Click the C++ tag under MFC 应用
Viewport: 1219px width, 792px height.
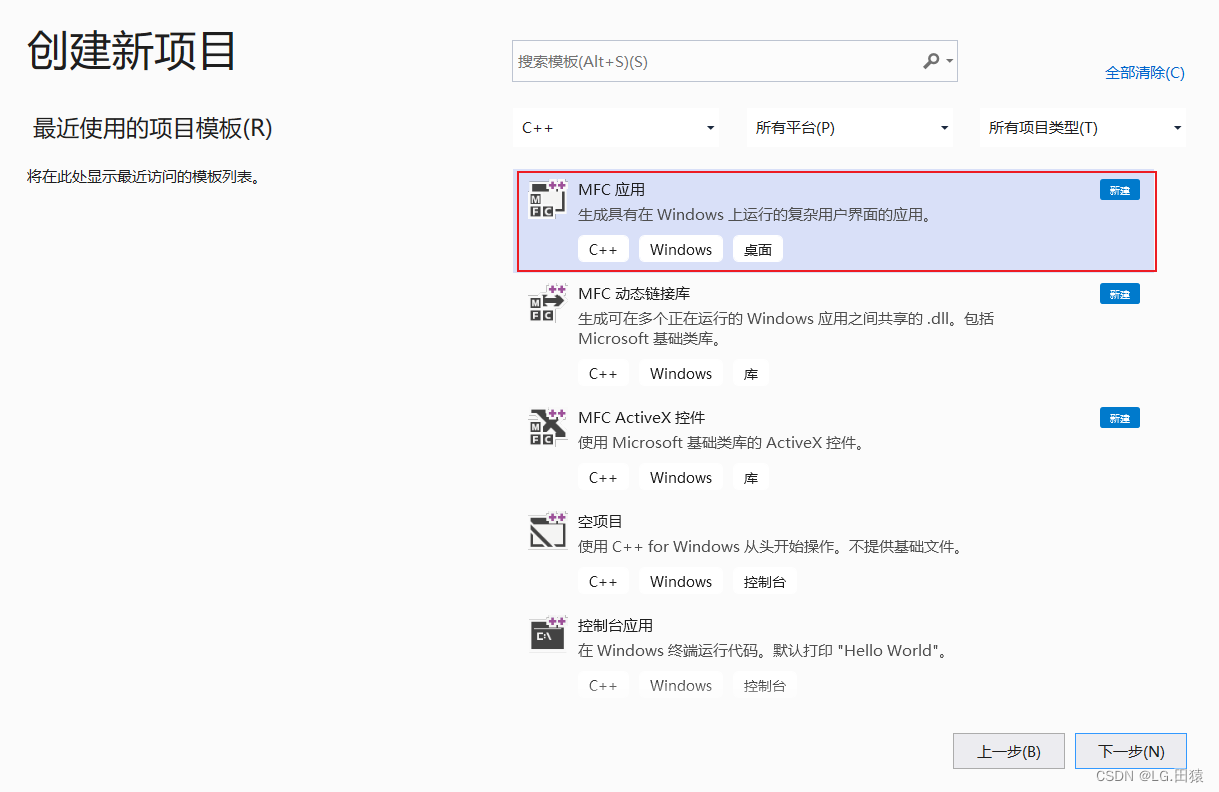[603, 249]
